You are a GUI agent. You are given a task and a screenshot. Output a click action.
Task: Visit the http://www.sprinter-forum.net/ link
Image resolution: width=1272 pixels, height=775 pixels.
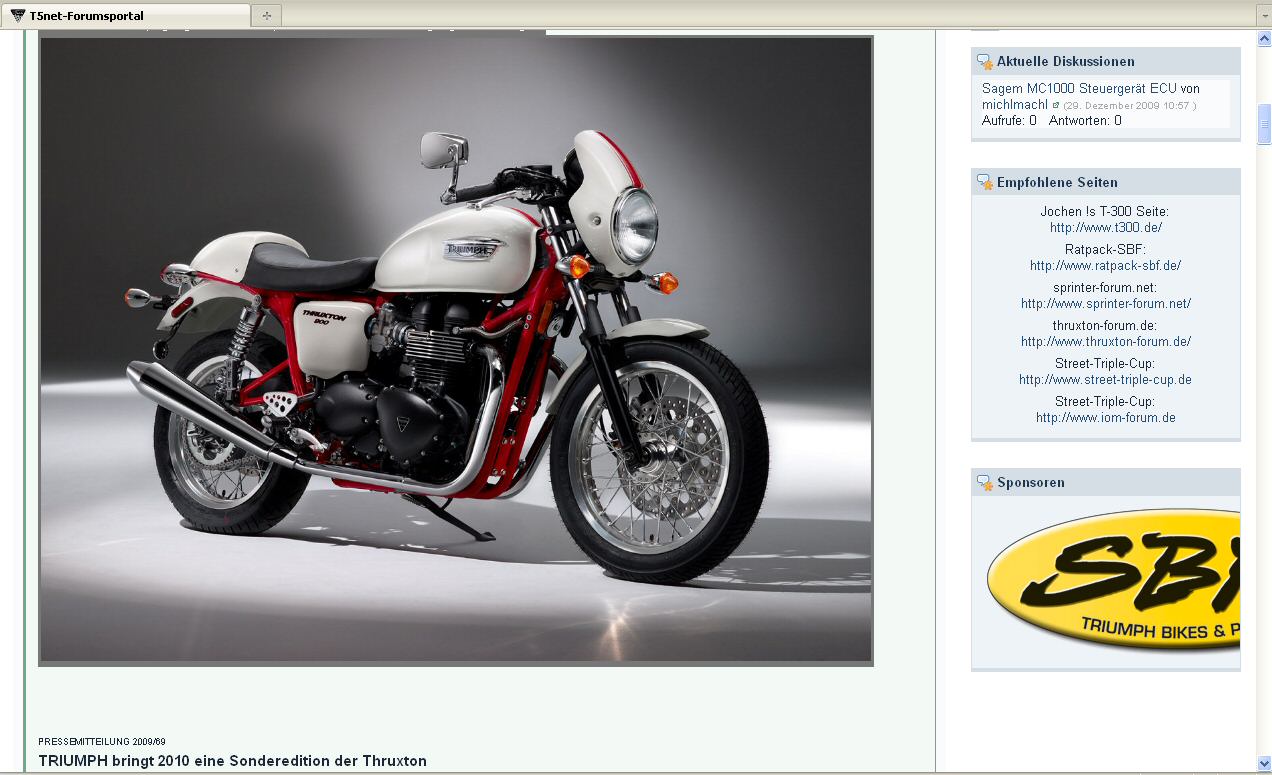[x=1106, y=304]
